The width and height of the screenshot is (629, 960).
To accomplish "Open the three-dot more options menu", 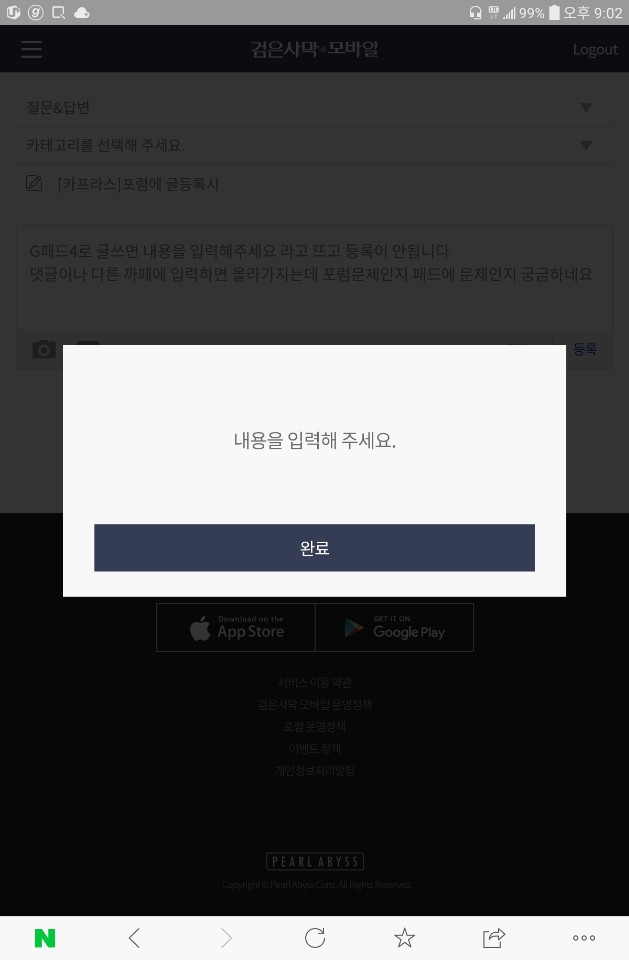I will tap(584, 938).
